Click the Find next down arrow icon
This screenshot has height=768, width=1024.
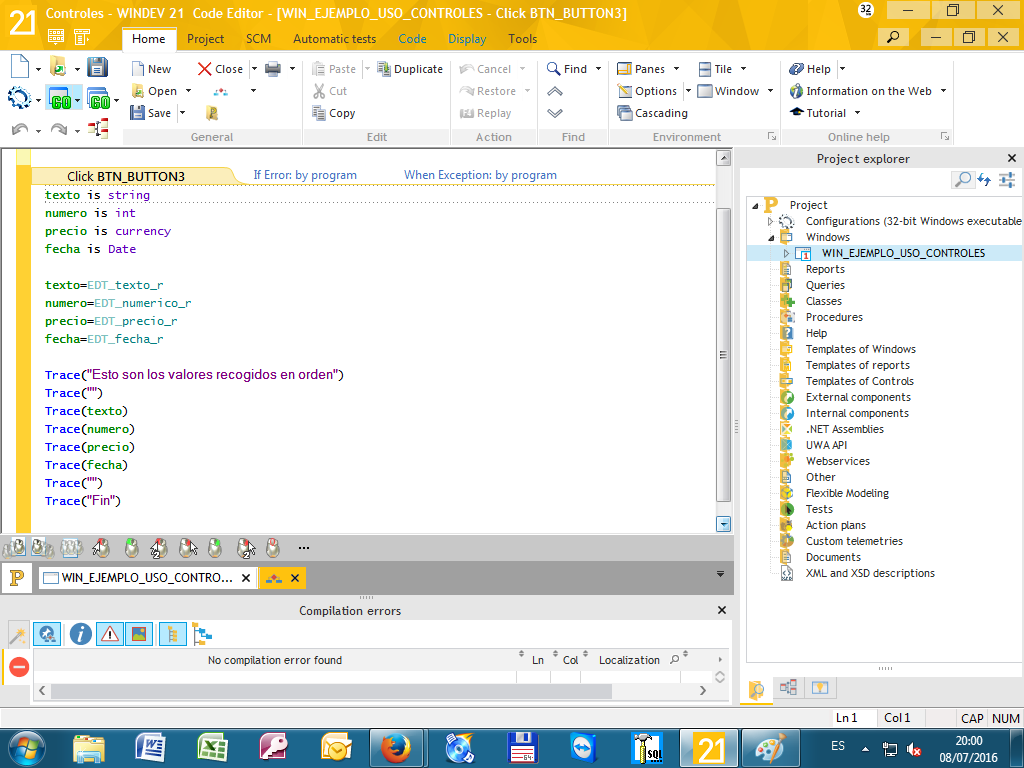click(x=554, y=113)
